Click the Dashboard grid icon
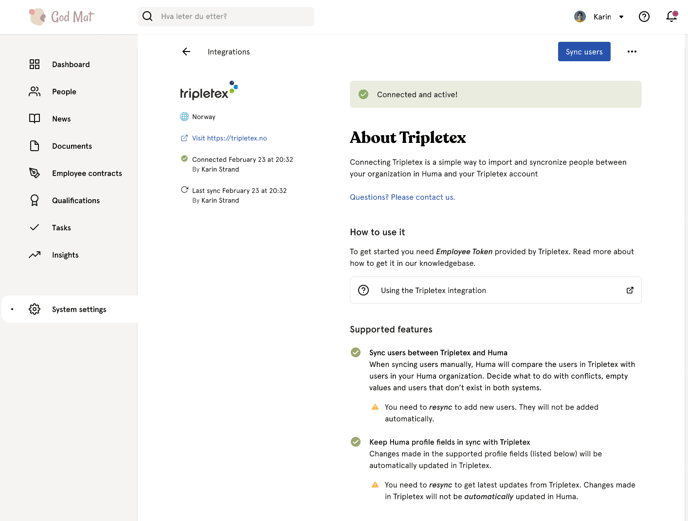 [34, 65]
